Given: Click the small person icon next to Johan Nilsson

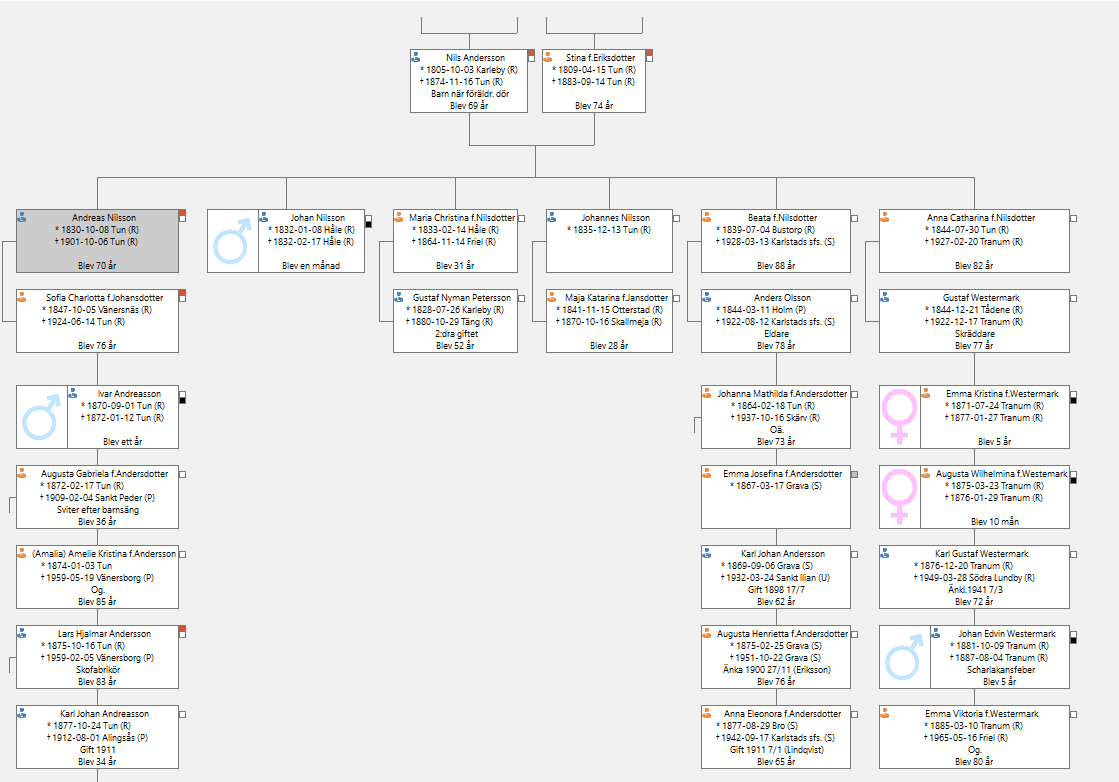Looking at the screenshot, I should (x=264, y=216).
